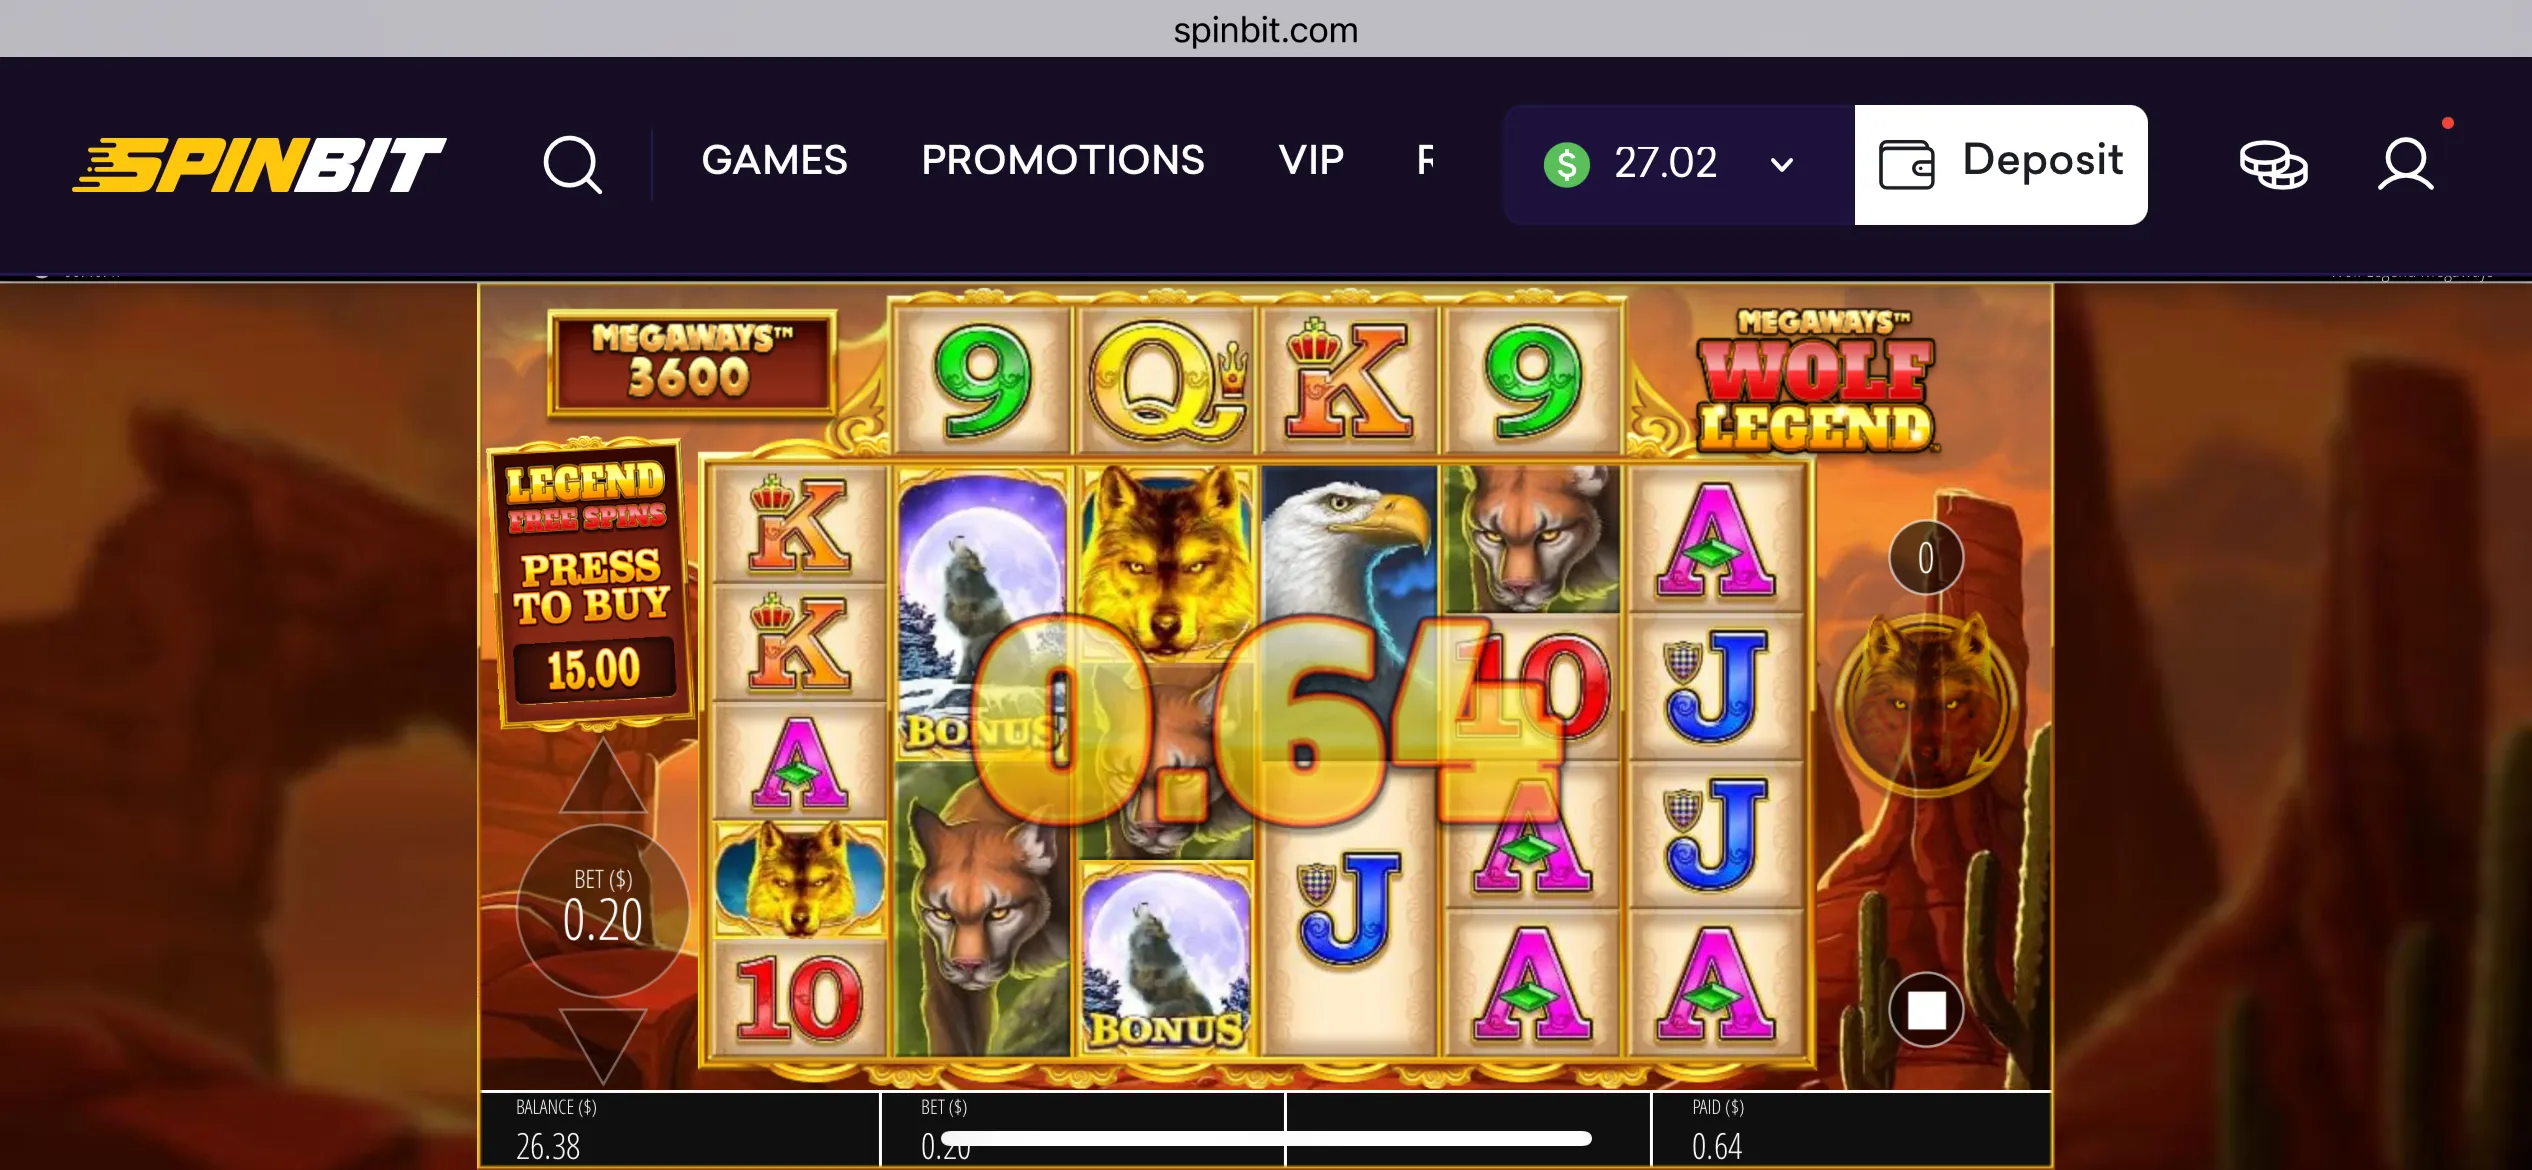Viewport: 2532px width, 1170px height.
Task: Buy Legend Free Spins for 15.00
Action: pos(592,582)
